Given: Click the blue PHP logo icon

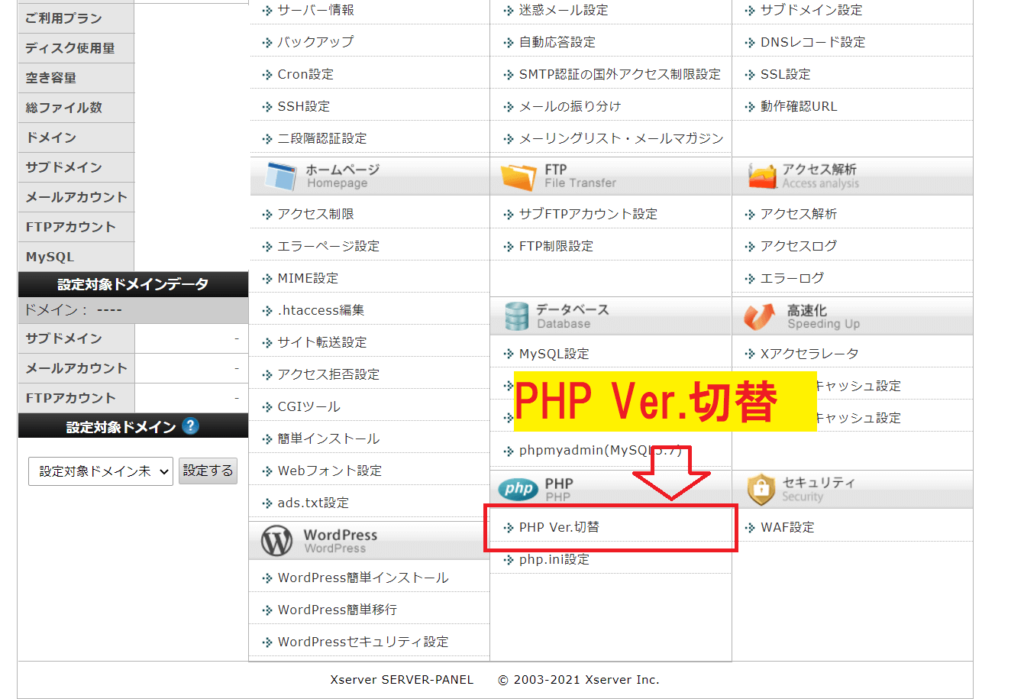Looking at the screenshot, I should (x=519, y=489).
